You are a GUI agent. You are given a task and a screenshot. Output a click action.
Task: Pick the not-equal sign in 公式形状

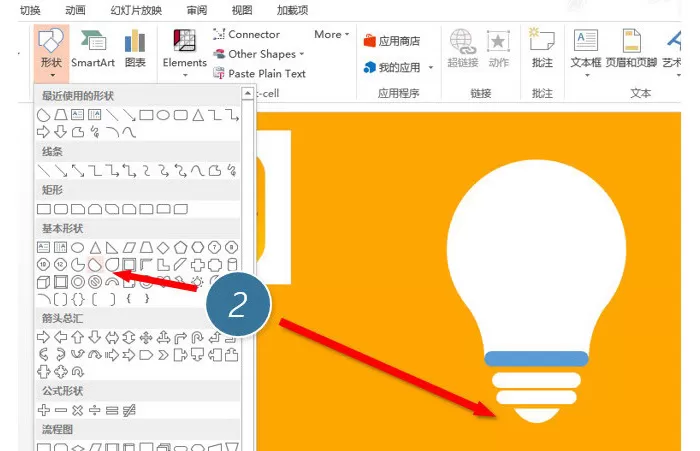[129, 410]
